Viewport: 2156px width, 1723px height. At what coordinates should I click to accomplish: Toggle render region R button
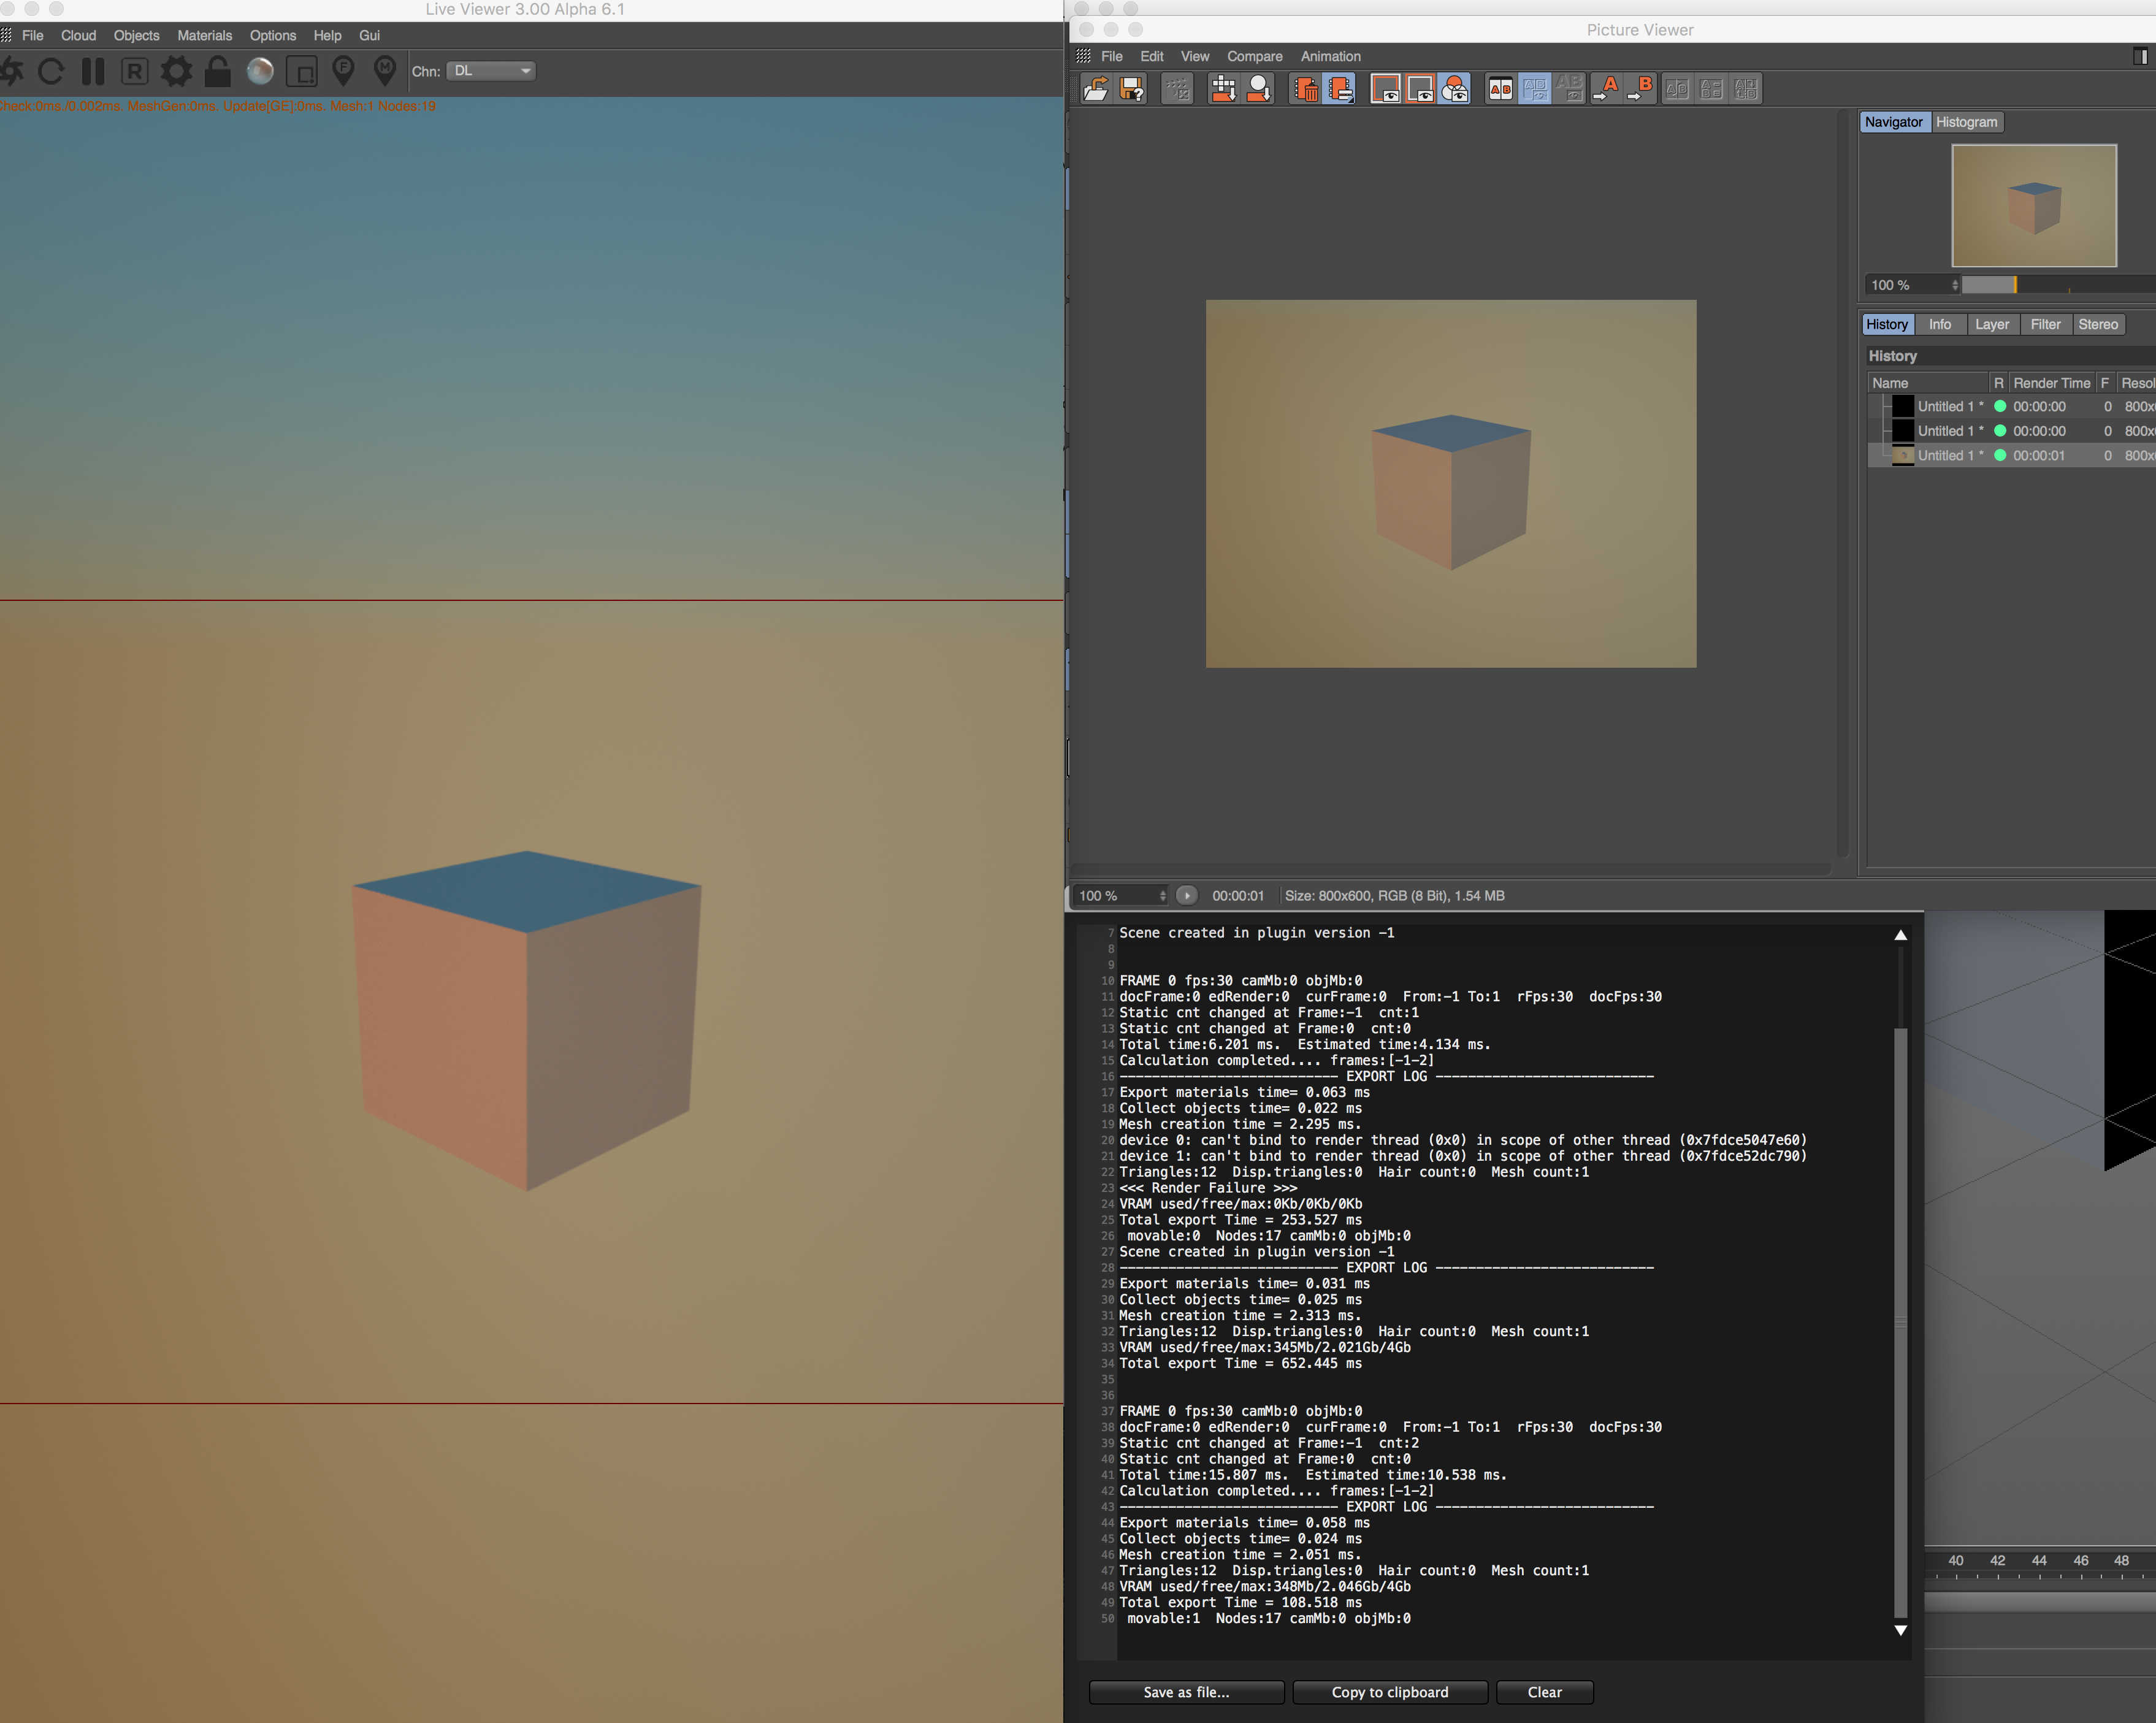(134, 71)
